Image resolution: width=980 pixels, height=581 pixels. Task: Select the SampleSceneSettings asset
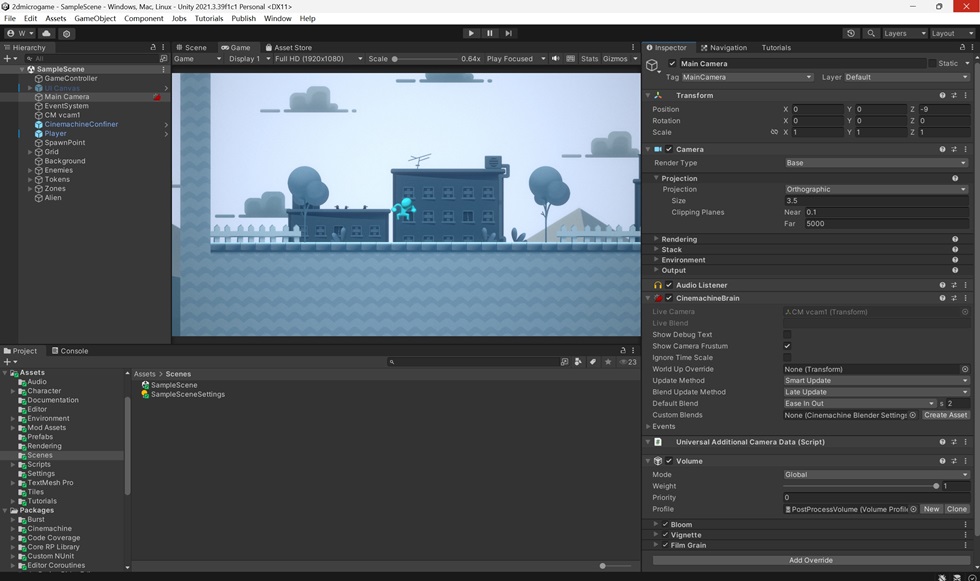(x=188, y=394)
